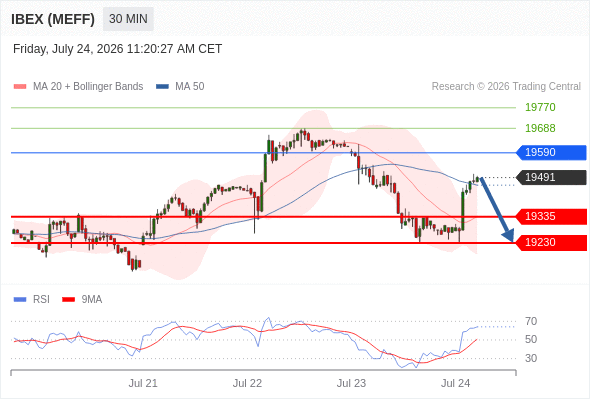Click the RSI 50 level label
This screenshot has height=400, width=590.
tap(531, 339)
